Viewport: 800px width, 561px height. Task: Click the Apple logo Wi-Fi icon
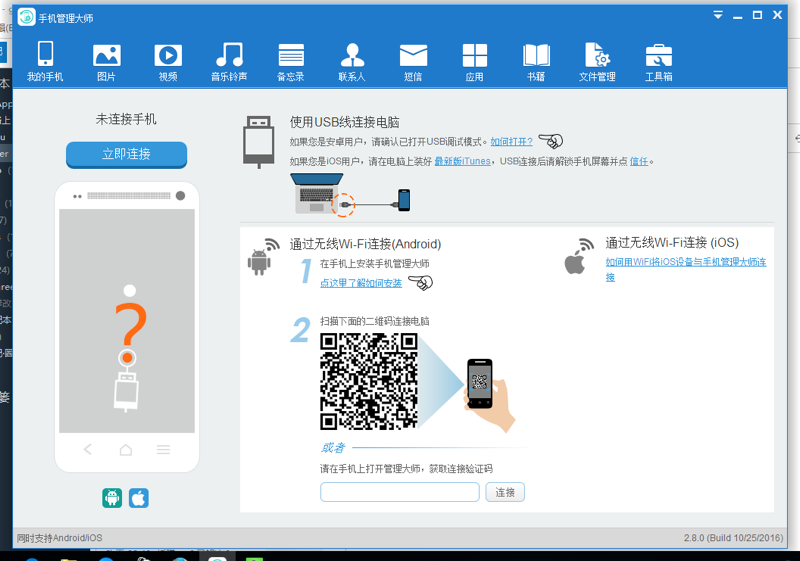579,257
